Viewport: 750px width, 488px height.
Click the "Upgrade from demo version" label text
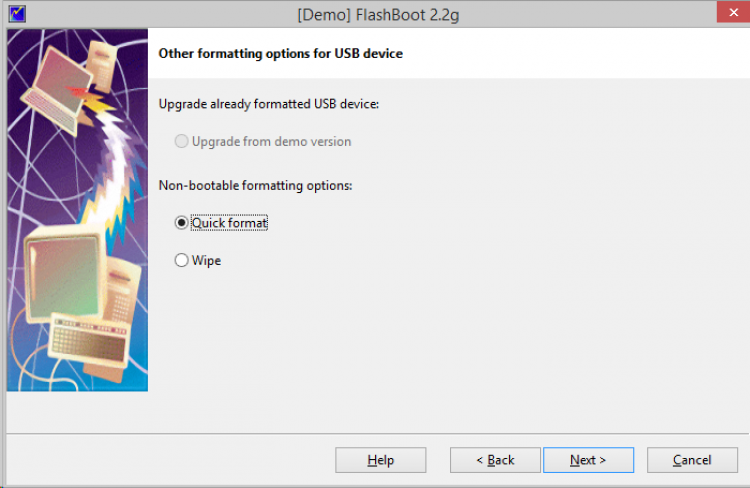(271, 142)
